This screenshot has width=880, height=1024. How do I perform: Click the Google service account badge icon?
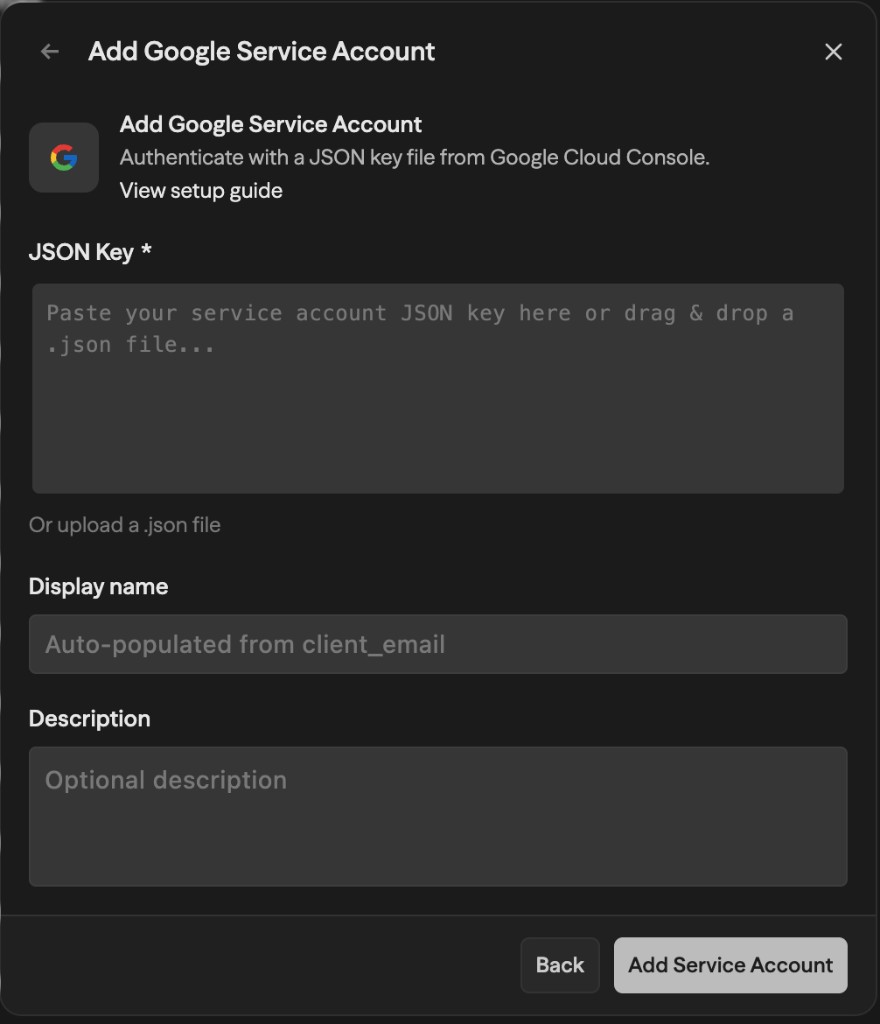pyautogui.click(x=63, y=157)
